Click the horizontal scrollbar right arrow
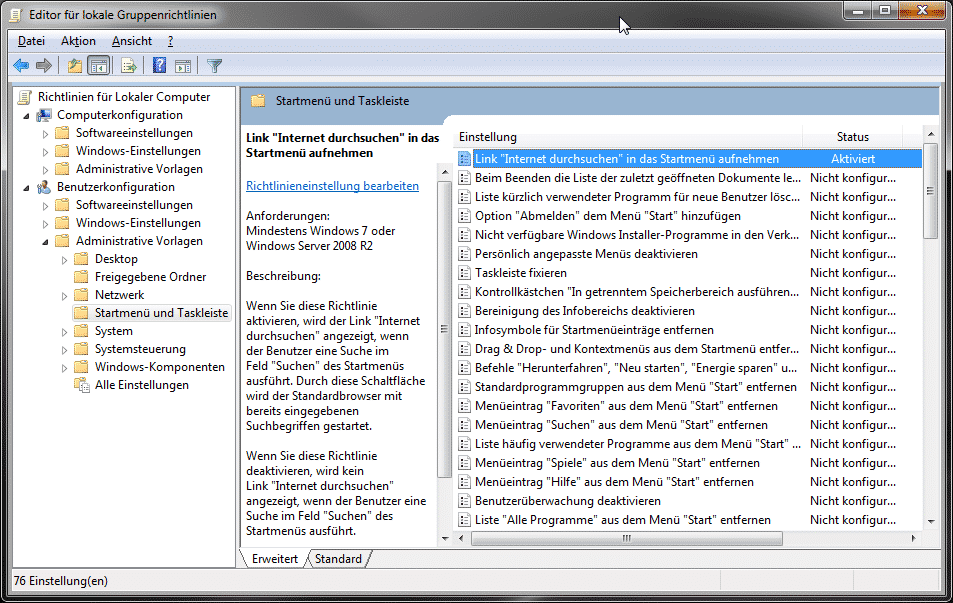The width and height of the screenshot is (953, 603). [x=913, y=539]
